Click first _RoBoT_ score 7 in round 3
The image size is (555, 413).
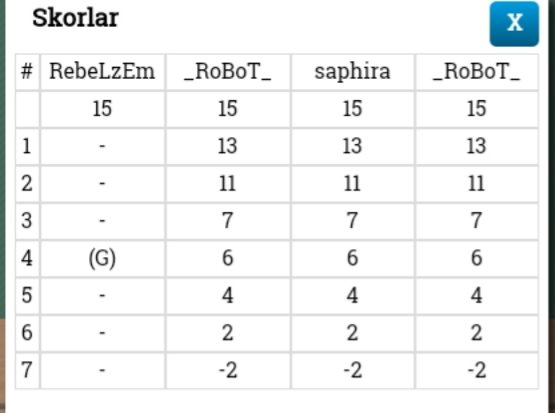pyautogui.click(x=228, y=221)
